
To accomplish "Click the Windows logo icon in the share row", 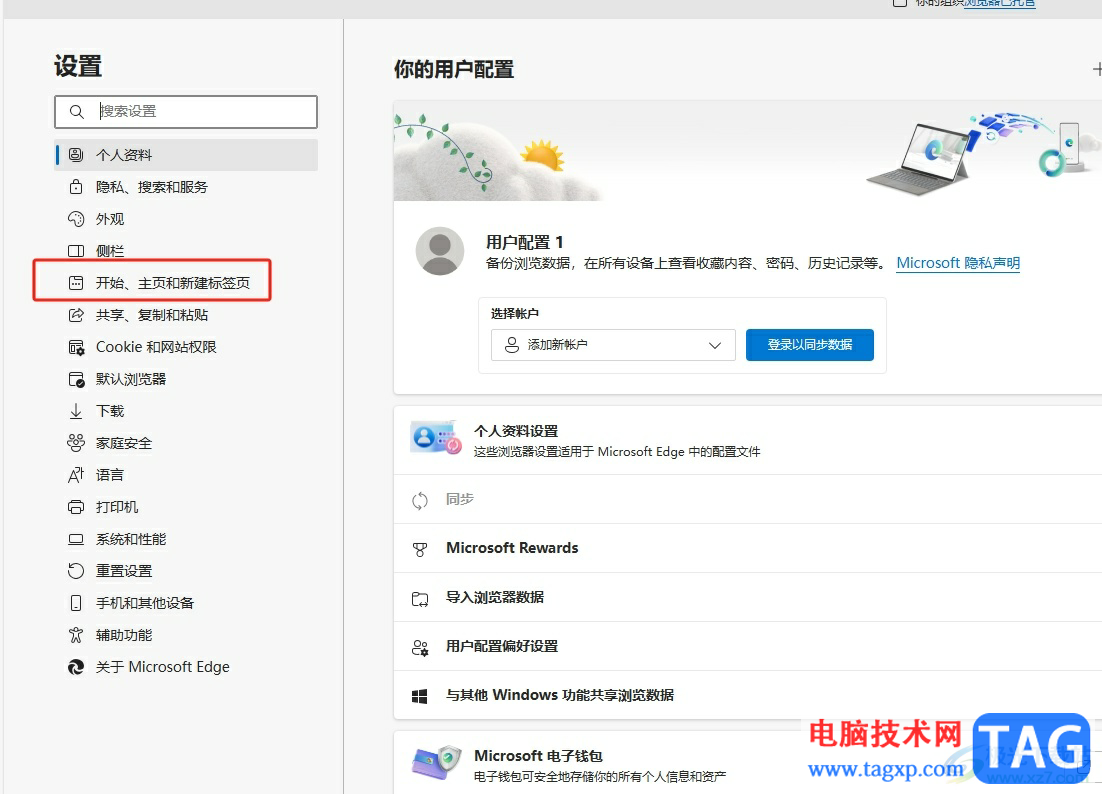I will pos(420,696).
